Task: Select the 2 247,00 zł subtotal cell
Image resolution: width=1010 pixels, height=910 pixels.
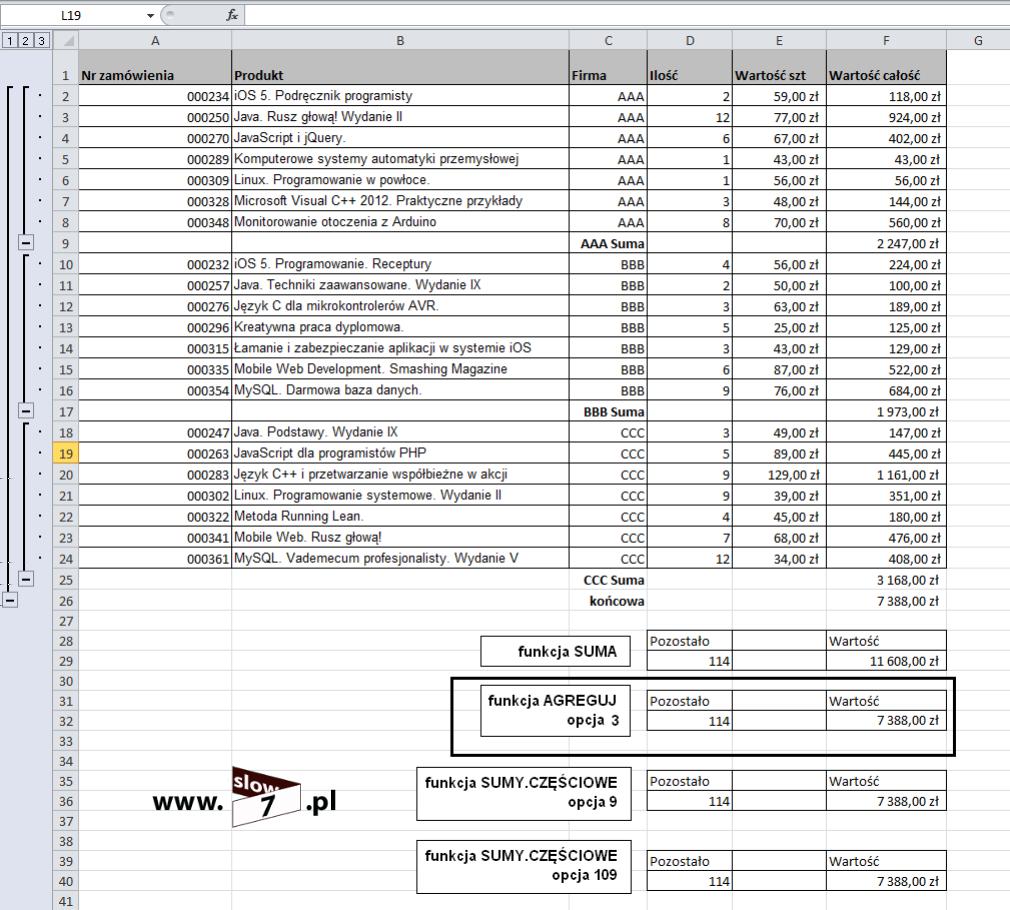Action: coord(886,243)
